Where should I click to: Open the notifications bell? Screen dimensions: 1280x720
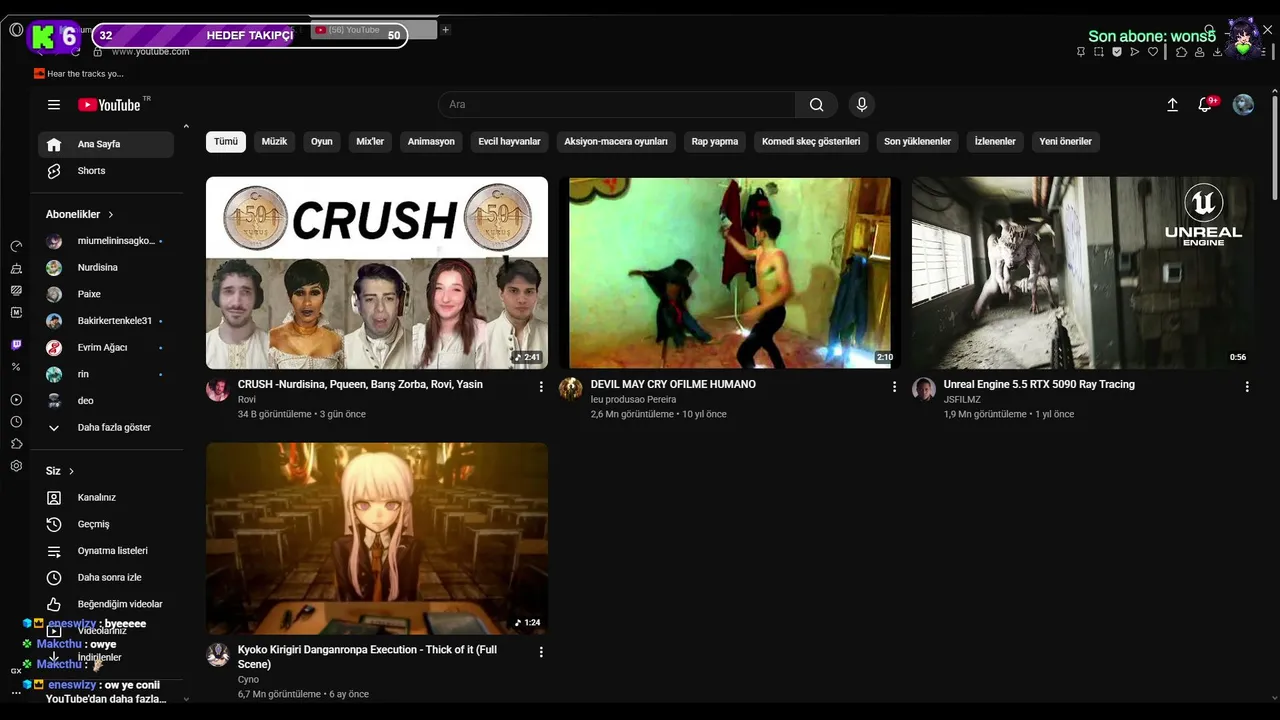point(1205,105)
